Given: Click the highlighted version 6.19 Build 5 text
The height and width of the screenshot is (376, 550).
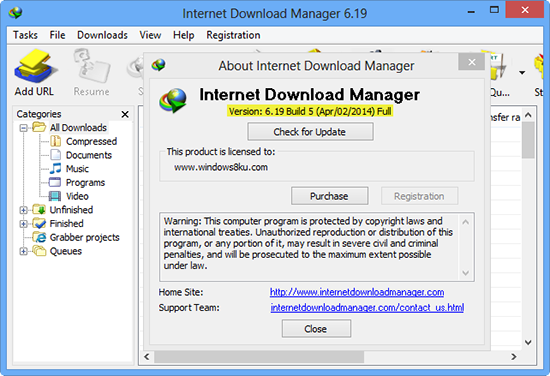Looking at the screenshot, I should 310,112.
